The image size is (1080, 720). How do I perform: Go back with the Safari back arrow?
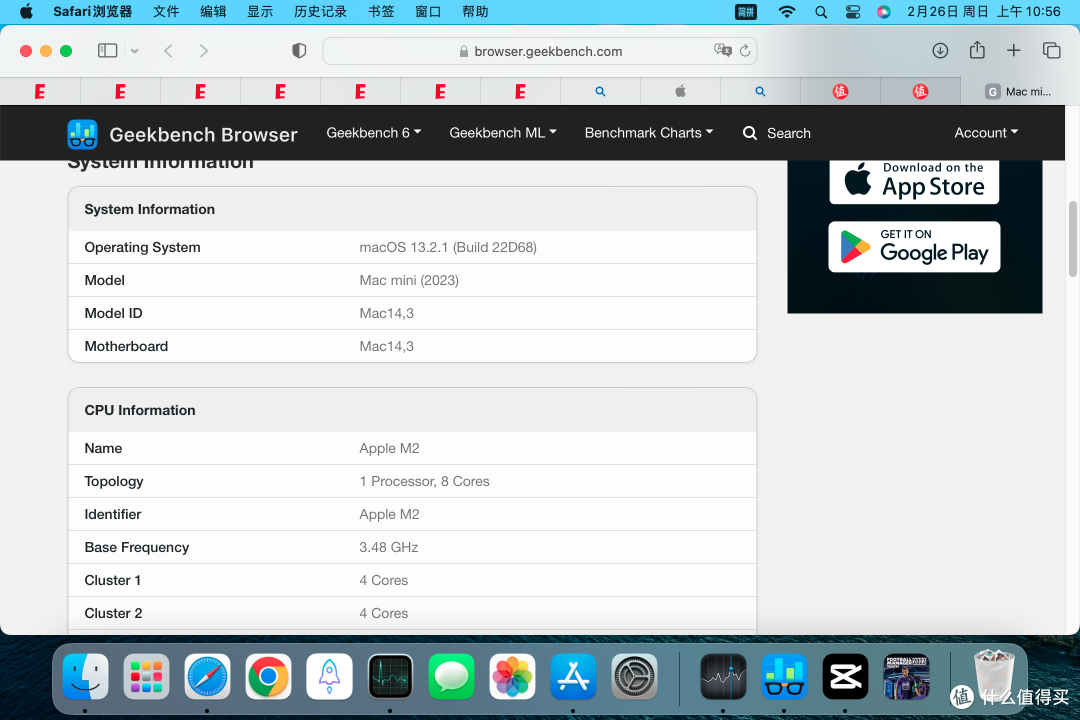pyautogui.click(x=168, y=50)
